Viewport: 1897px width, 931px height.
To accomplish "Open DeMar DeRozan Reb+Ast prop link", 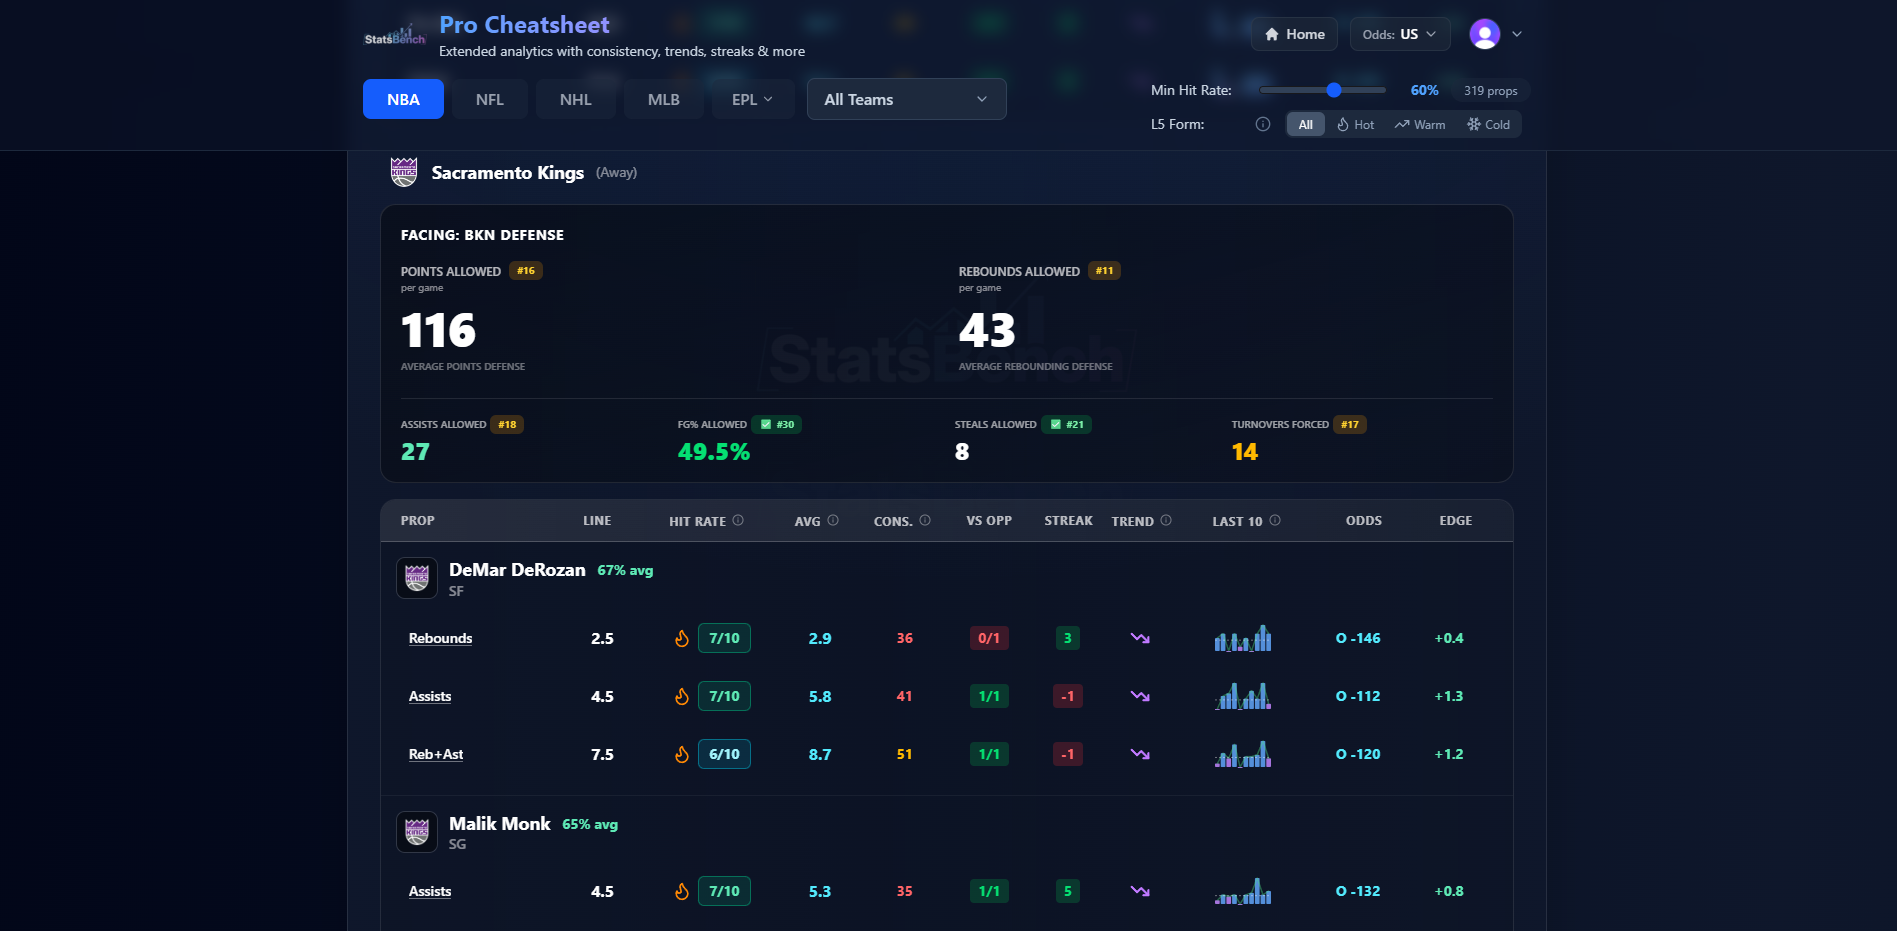I will pos(436,754).
